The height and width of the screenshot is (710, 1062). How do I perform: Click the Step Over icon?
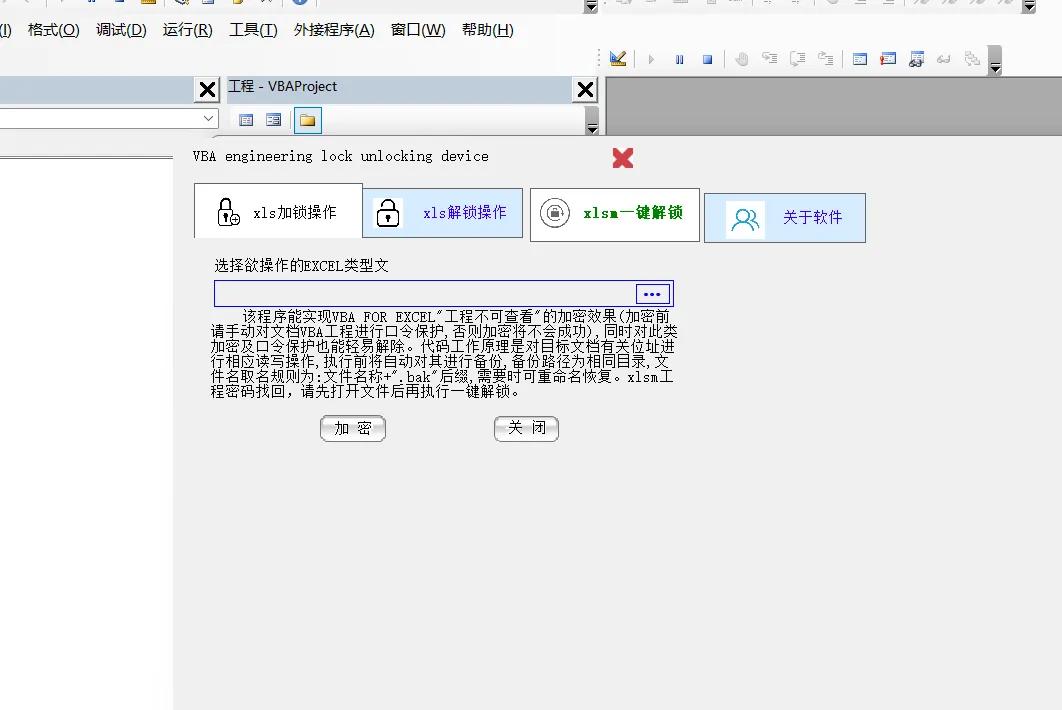798,59
